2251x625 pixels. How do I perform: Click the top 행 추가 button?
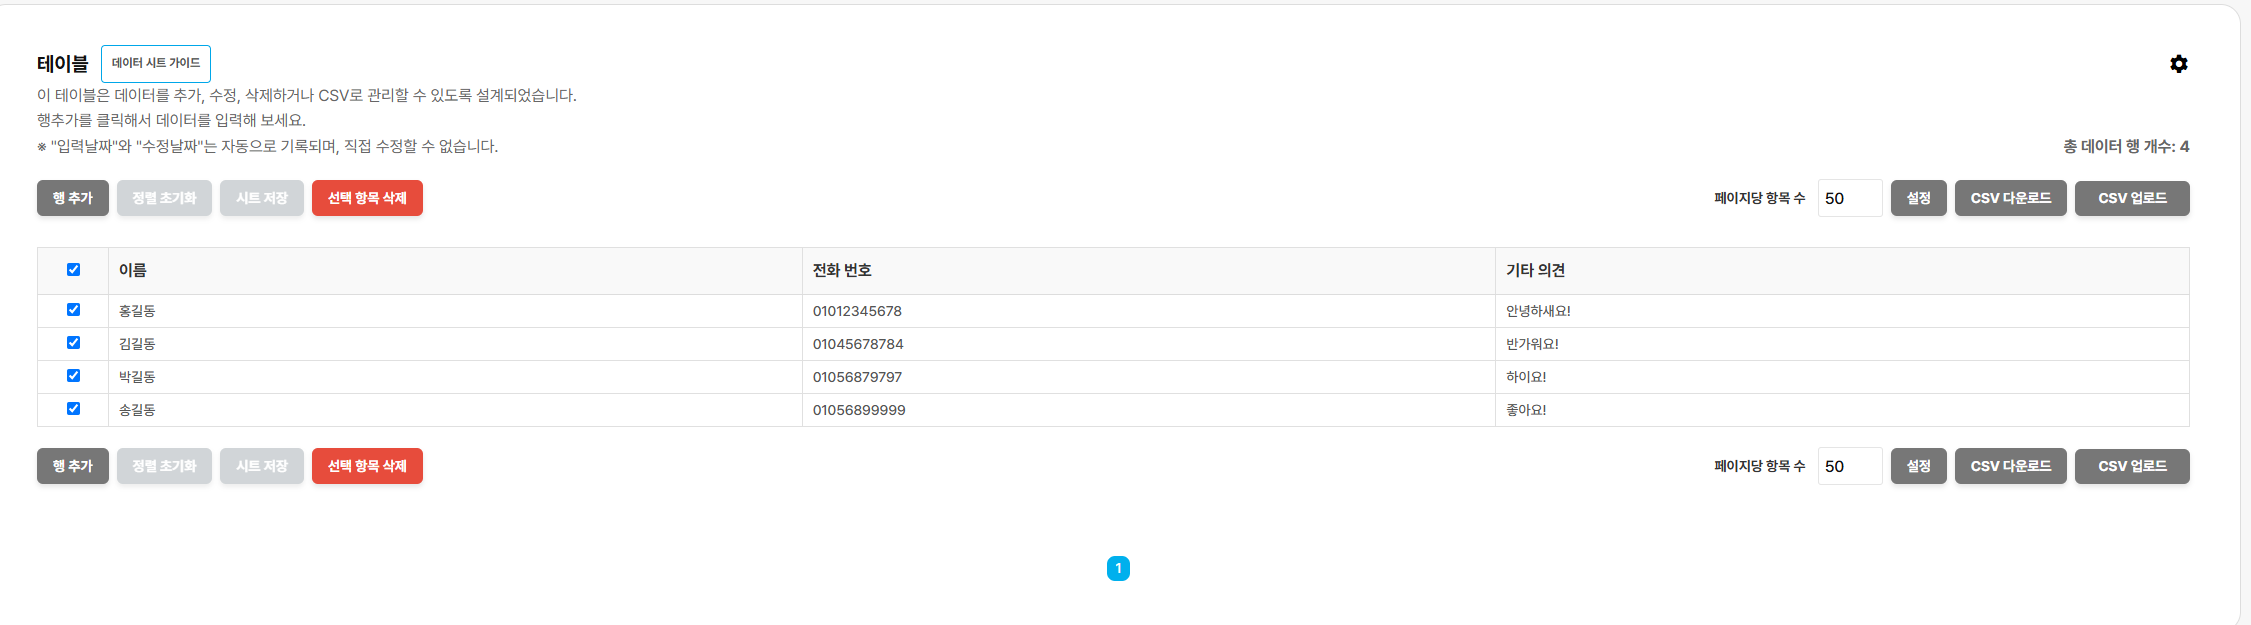point(73,198)
